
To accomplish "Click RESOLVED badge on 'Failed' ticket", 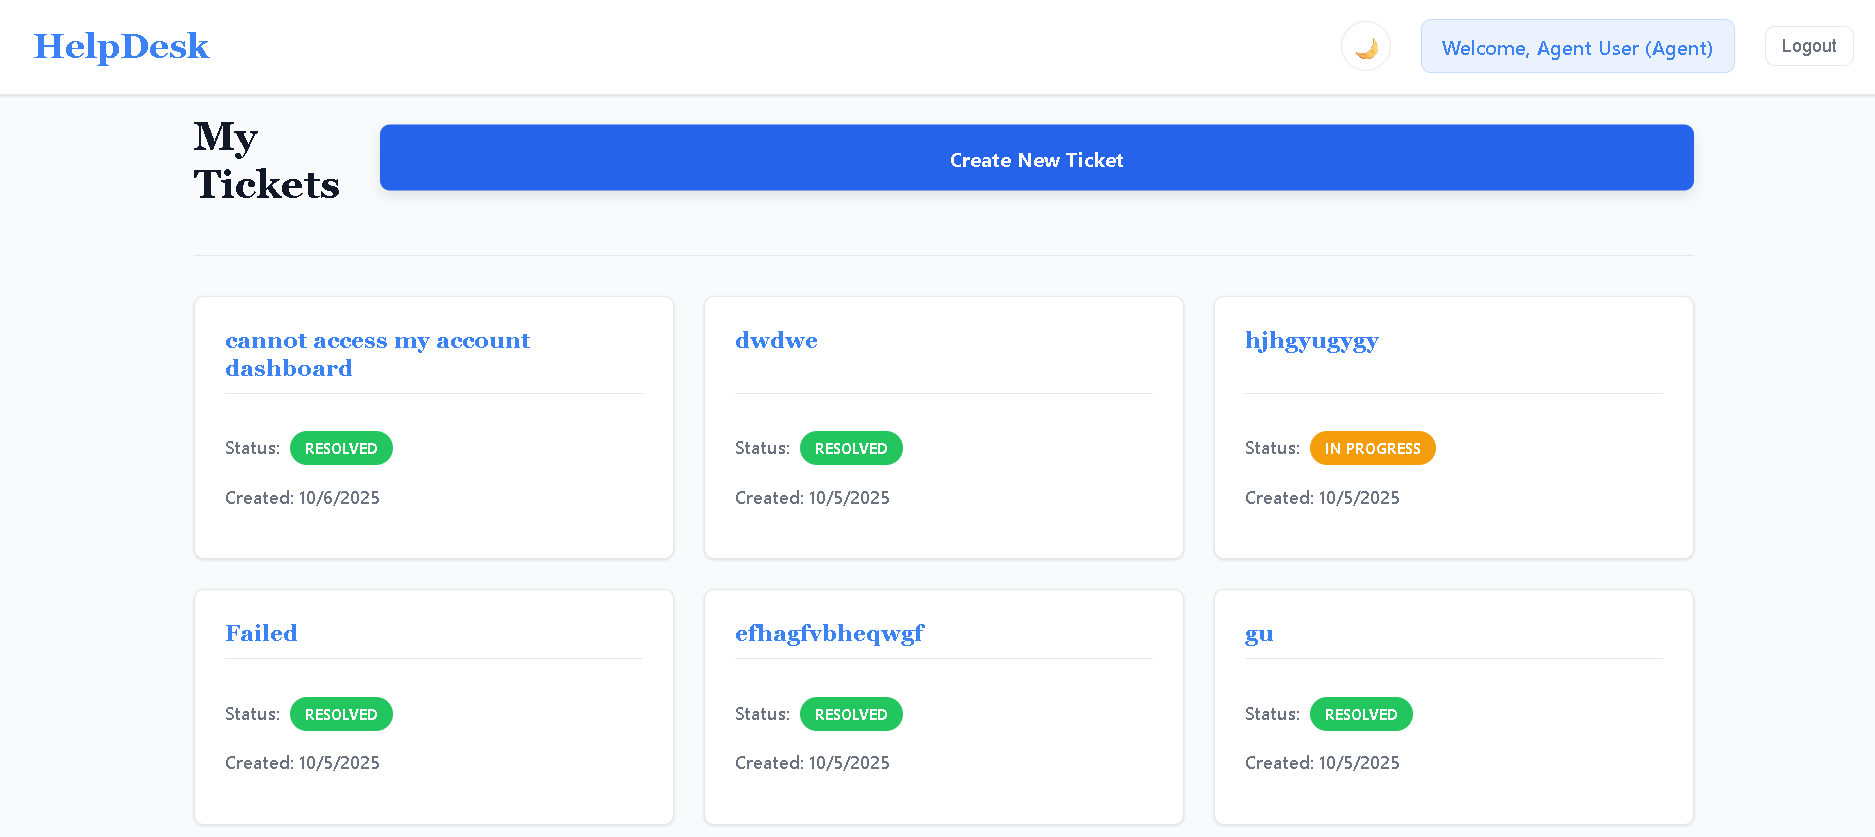I will pyautogui.click(x=341, y=715).
